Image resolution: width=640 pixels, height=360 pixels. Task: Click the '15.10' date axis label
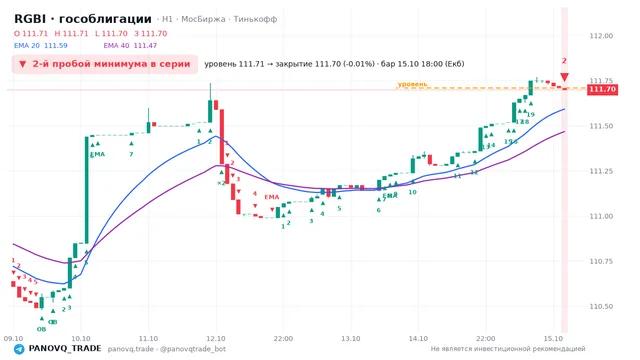point(553,338)
